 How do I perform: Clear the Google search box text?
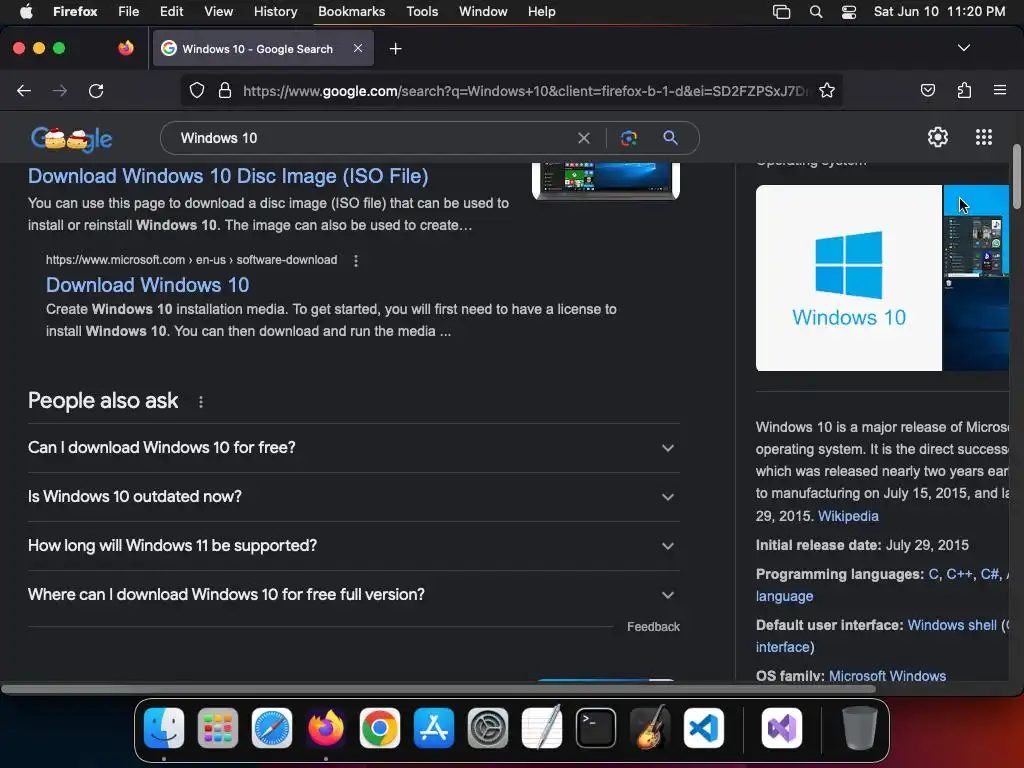pyautogui.click(x=584, y=138)
